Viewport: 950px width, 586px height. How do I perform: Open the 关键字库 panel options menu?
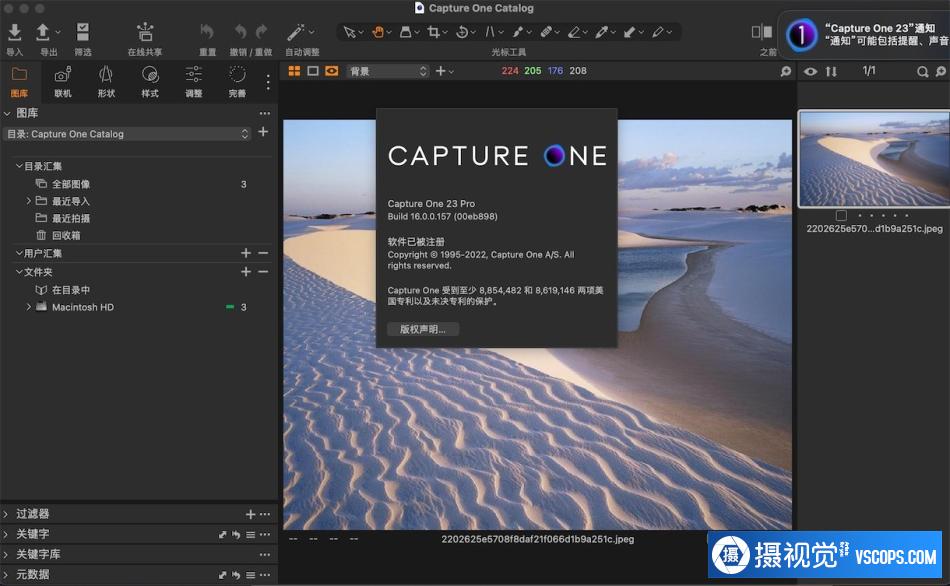click(265, 554)
